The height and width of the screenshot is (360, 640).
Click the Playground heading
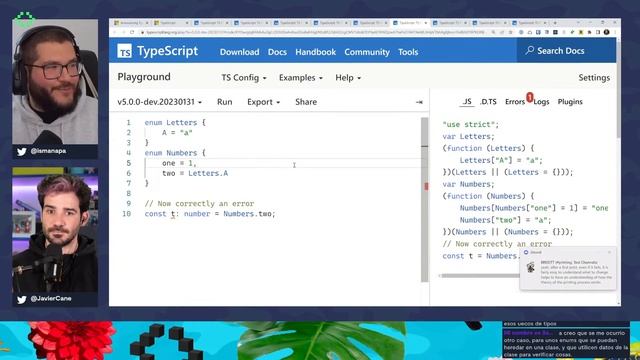pos(144,77)
